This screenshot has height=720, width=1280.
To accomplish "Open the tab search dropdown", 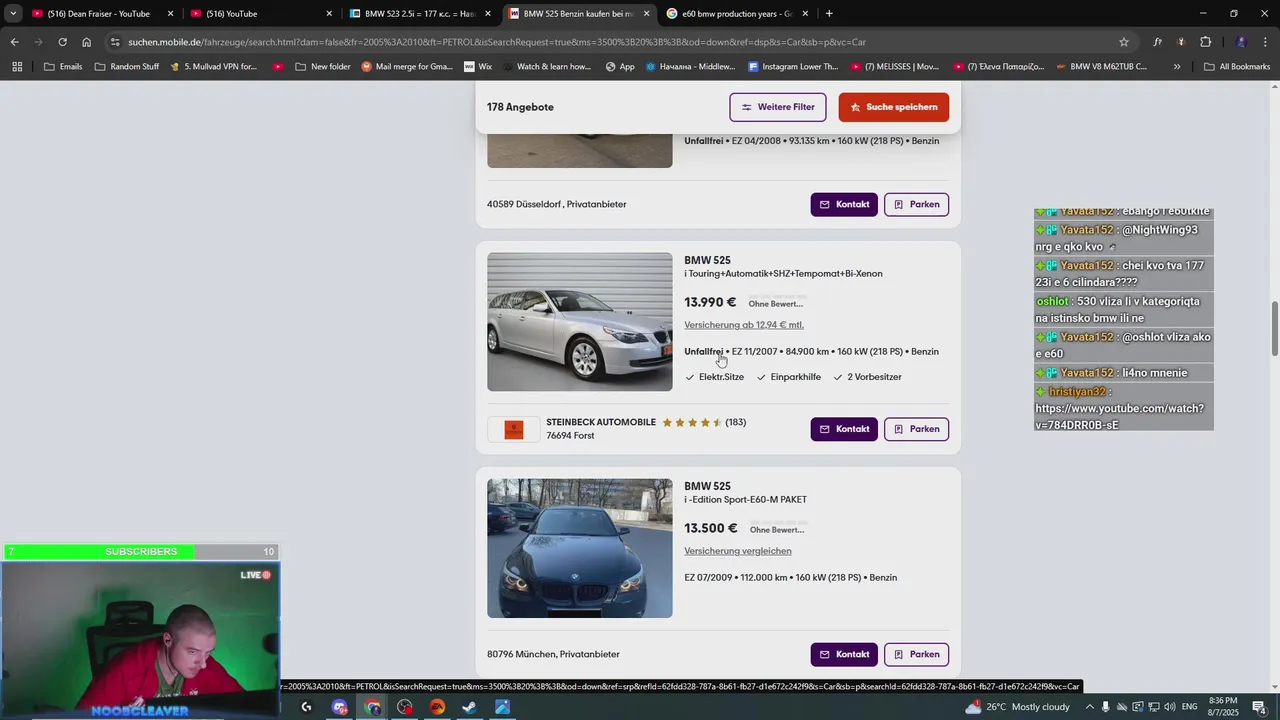I will click(x=13, y=14).
